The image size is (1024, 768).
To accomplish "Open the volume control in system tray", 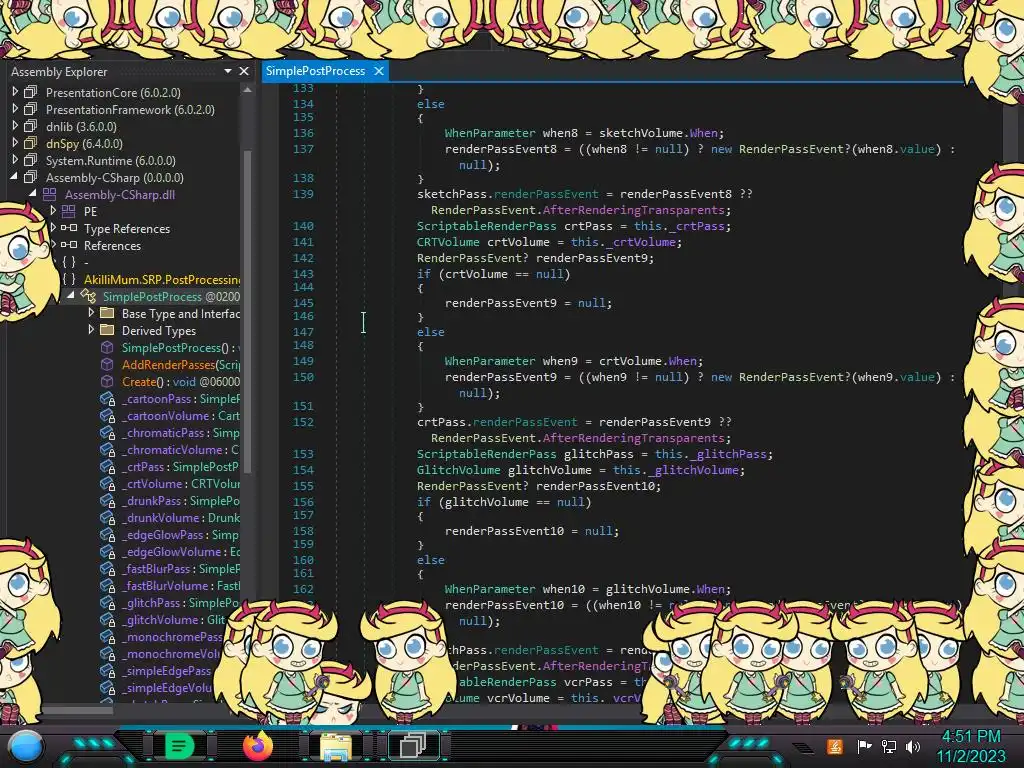I will pyautogui.click(x=913, y=746).
